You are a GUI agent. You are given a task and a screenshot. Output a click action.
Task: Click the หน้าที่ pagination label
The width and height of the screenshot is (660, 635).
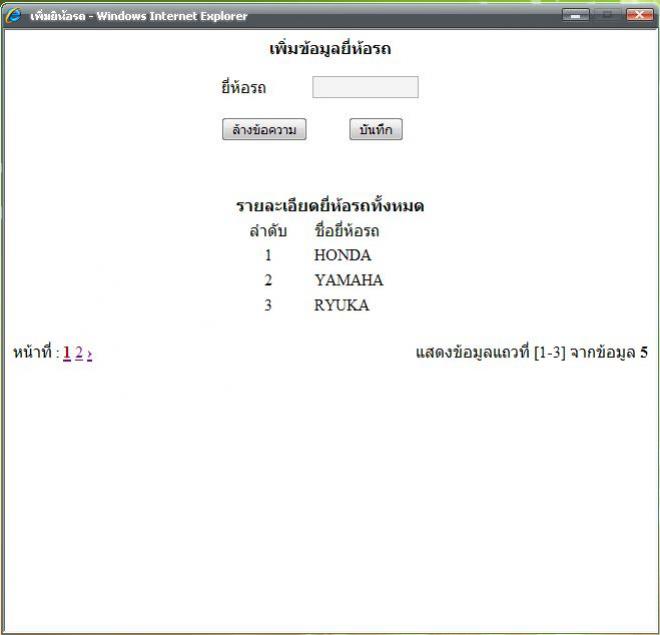coord(32,352)
